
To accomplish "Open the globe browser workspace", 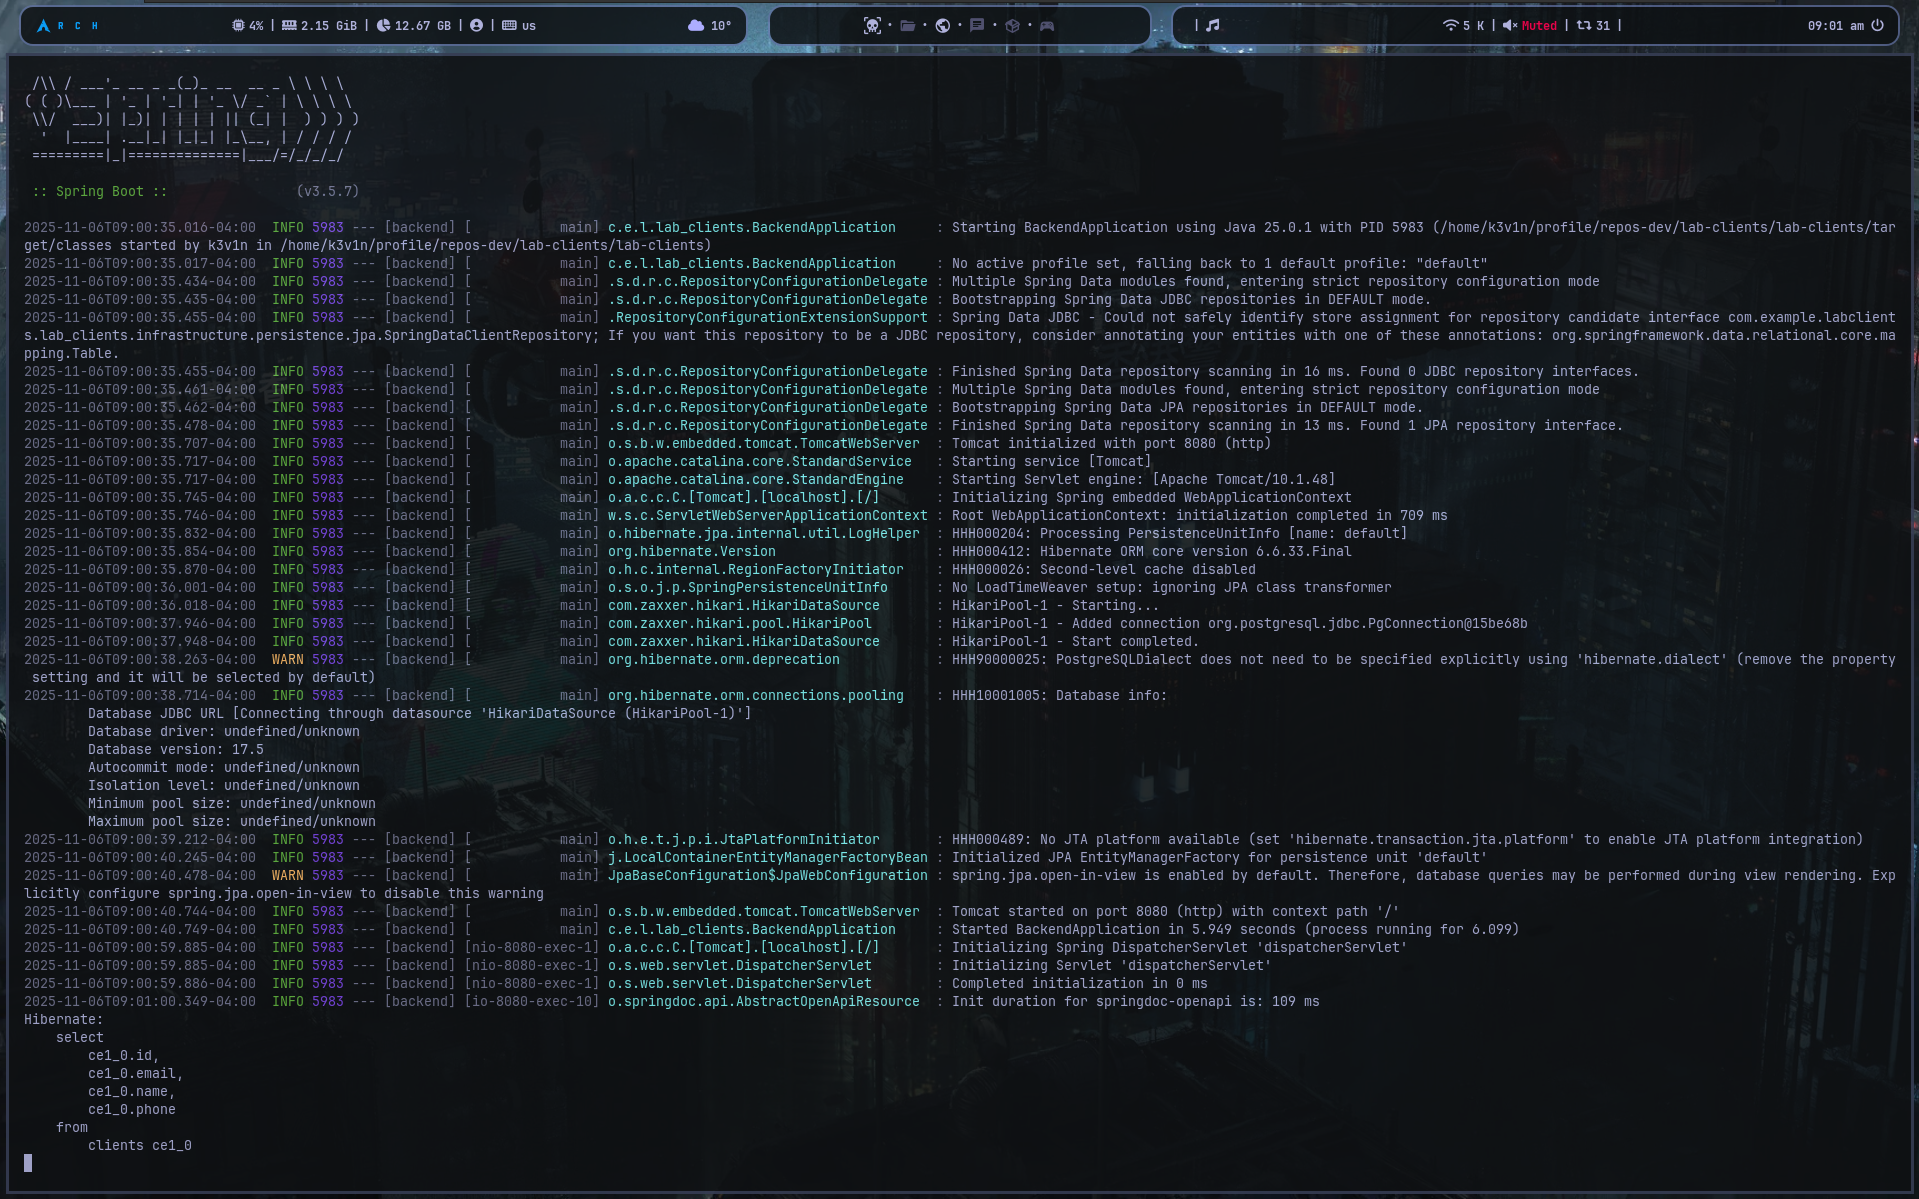I will (942, 26).
